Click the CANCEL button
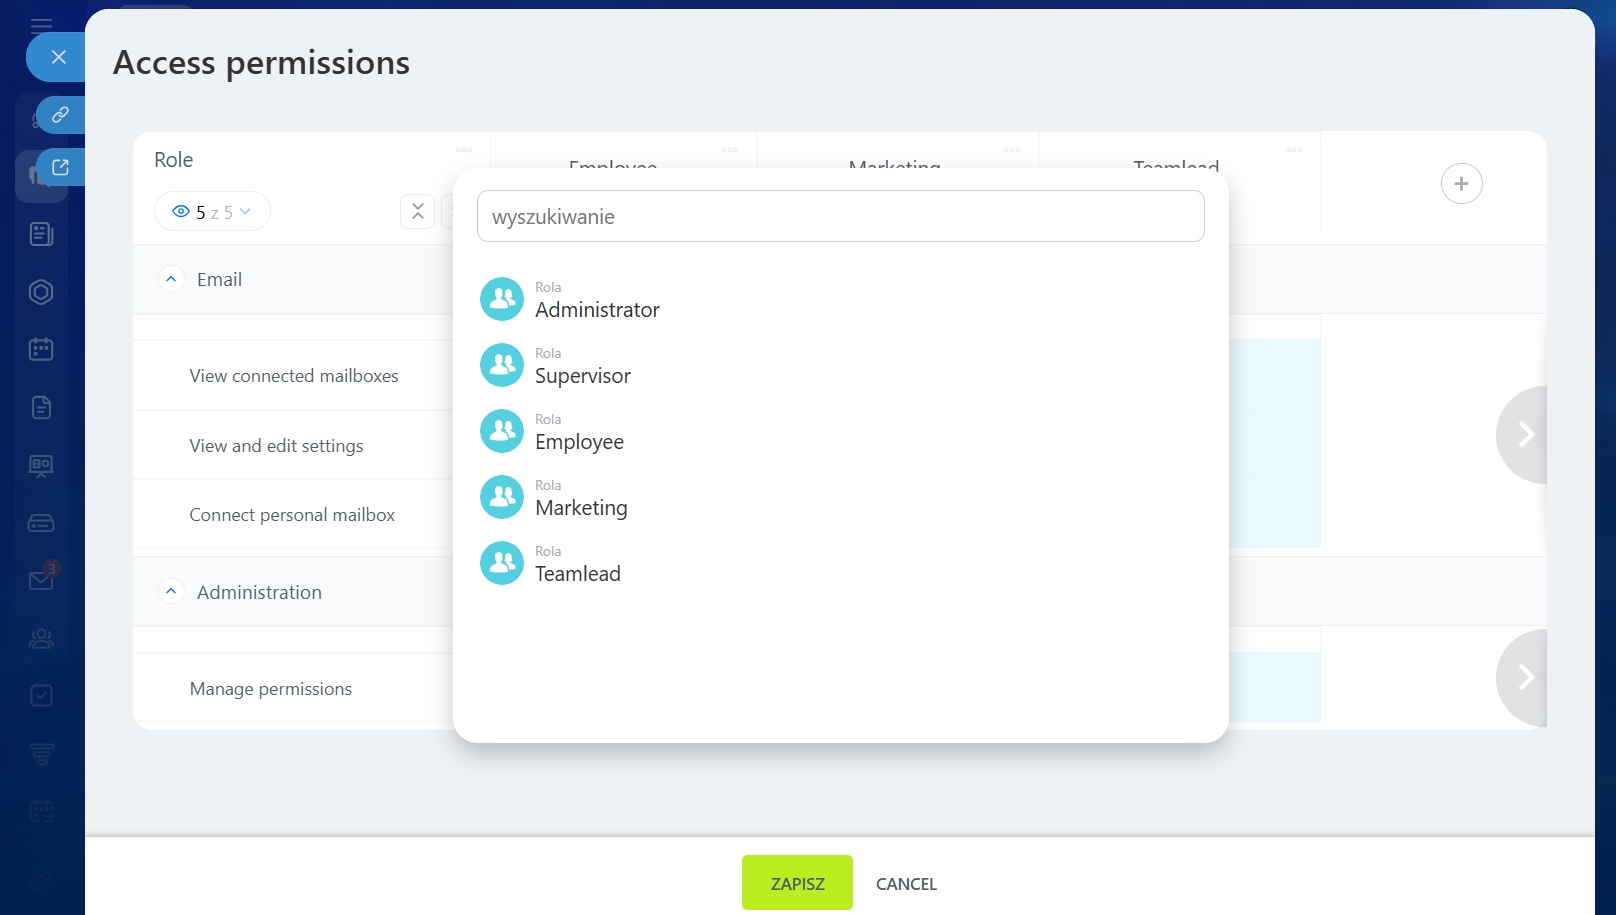This screenshot has height=915, width=1616. 906,884
